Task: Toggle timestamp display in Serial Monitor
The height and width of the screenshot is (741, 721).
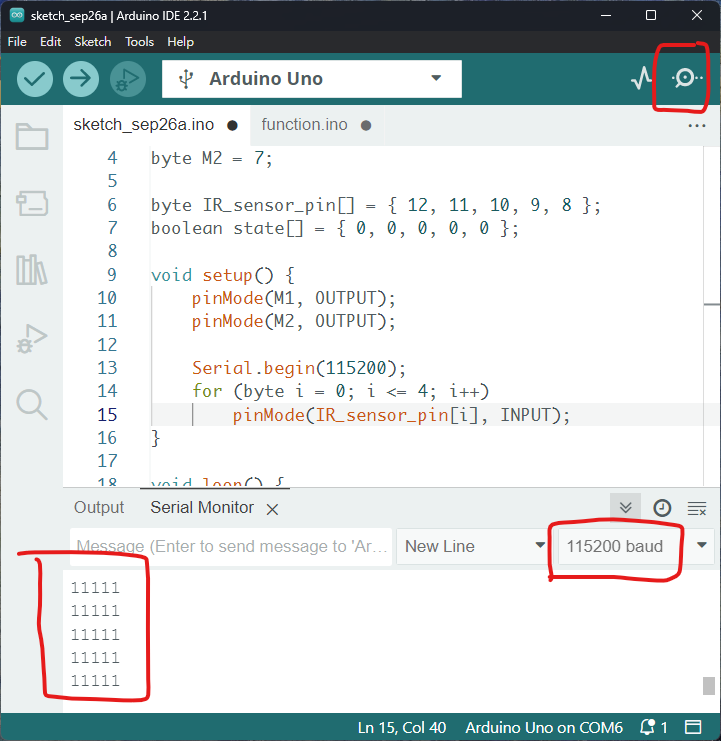Action: click(x=662, y=508)
